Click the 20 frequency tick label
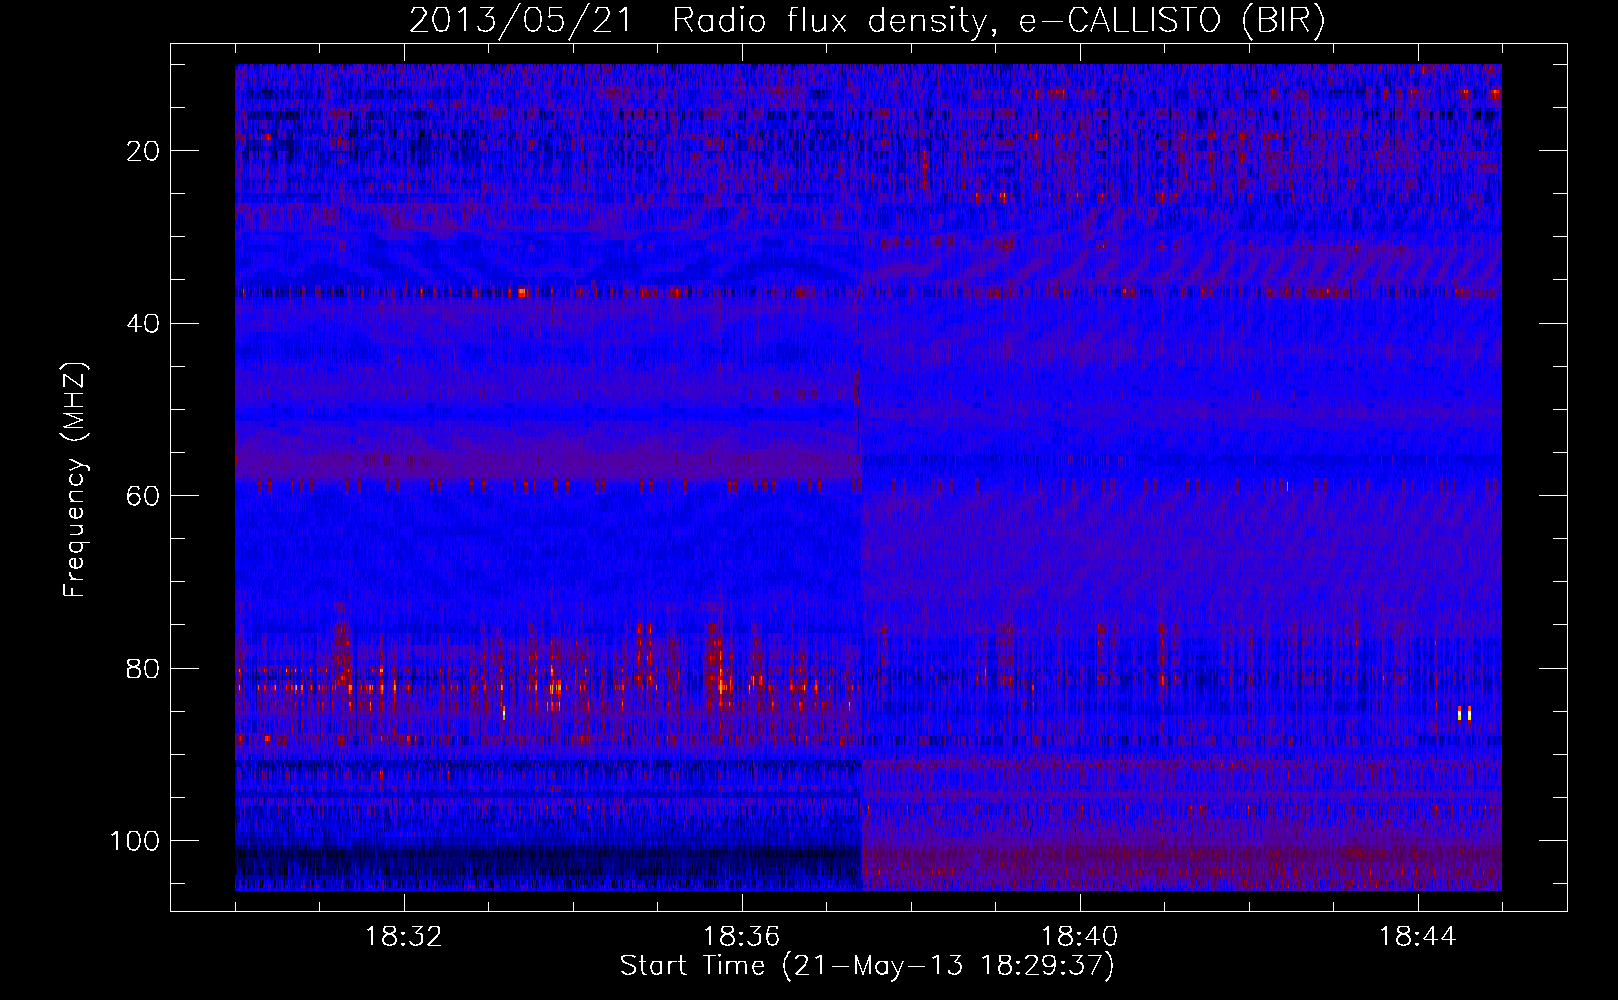Viewport: 1618px width, 1000px height. click(x=144, y=151)
